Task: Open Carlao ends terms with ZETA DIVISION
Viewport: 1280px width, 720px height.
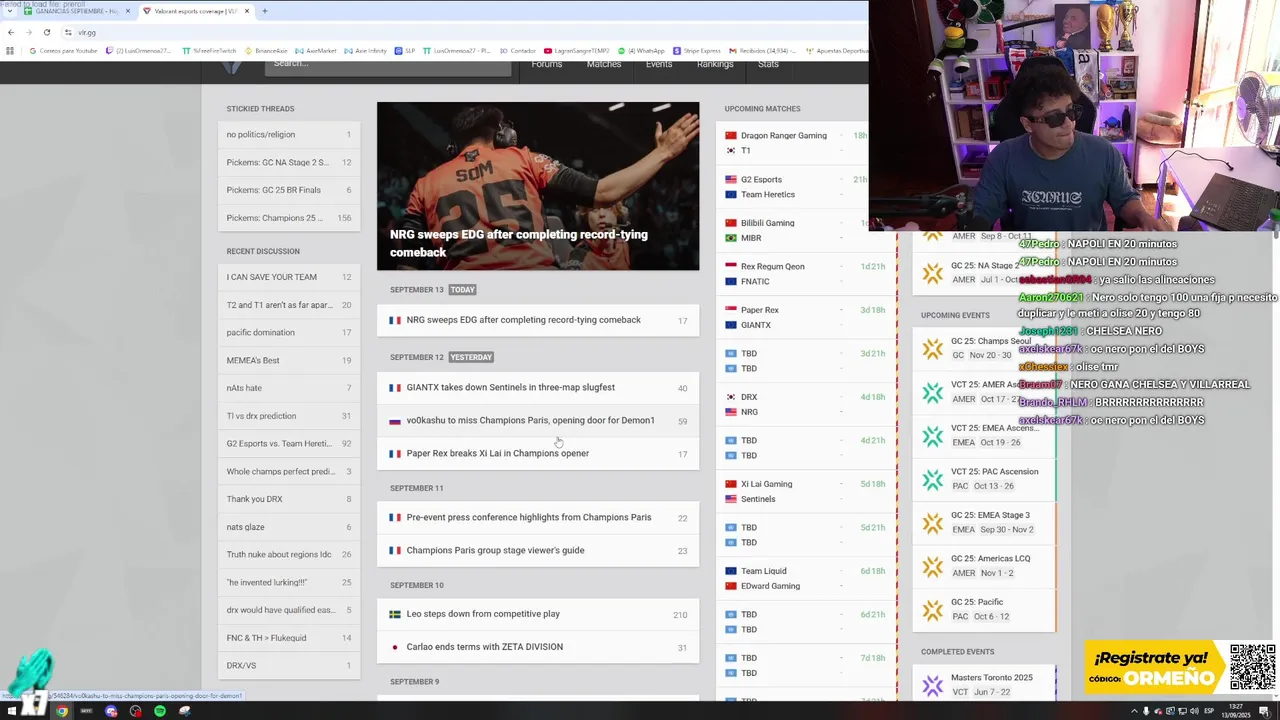Action: click(x=538, y=647)
